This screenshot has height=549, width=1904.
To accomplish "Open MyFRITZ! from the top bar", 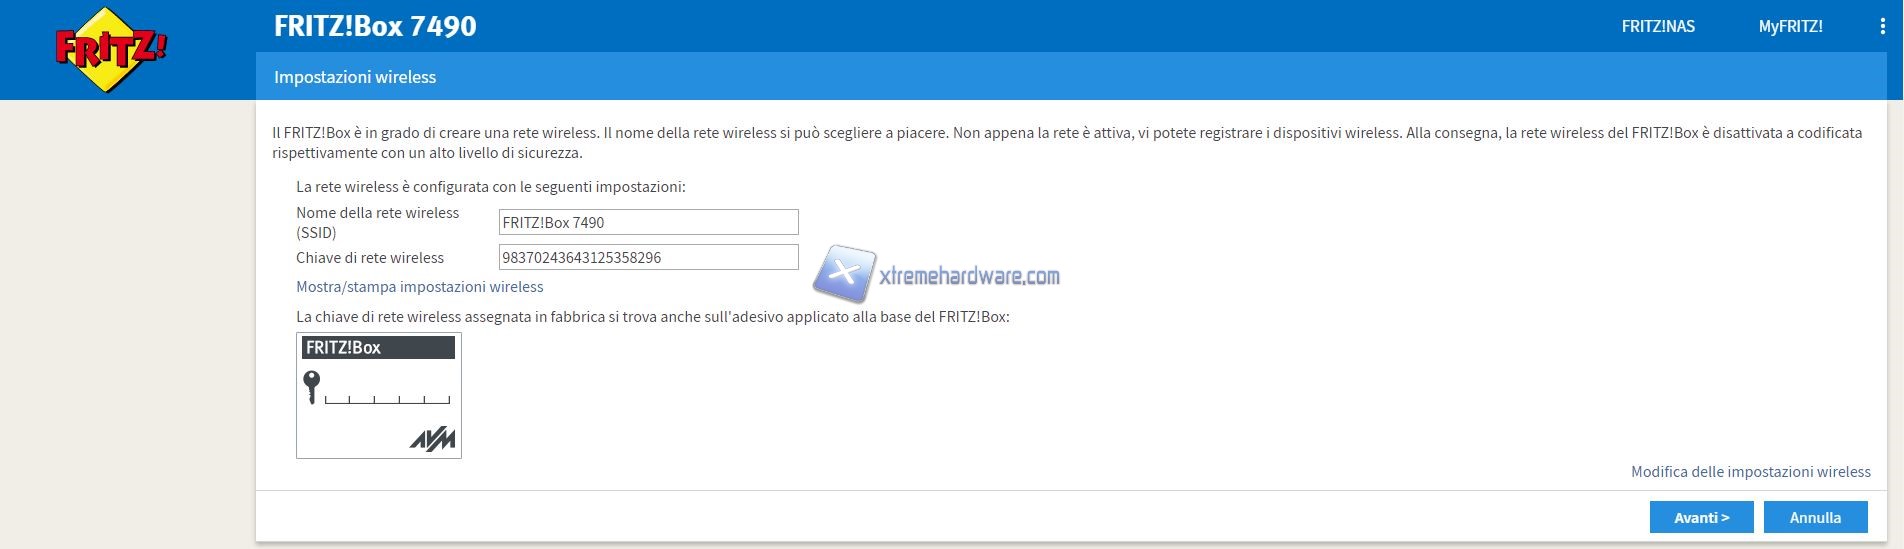I will [x=1790, y=27].
